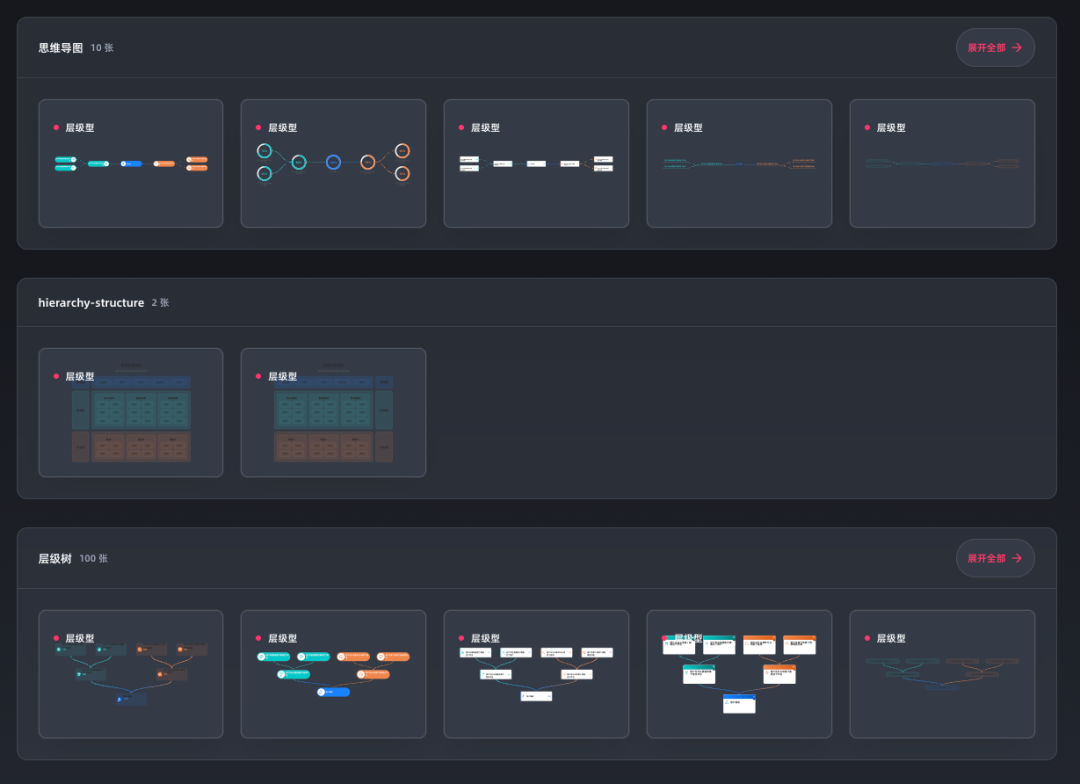The height and width of the screenshot is (784, 1080).
Task: Click the arrow icon in 思维导图 展开全部 button
Action: point(1017,48)
